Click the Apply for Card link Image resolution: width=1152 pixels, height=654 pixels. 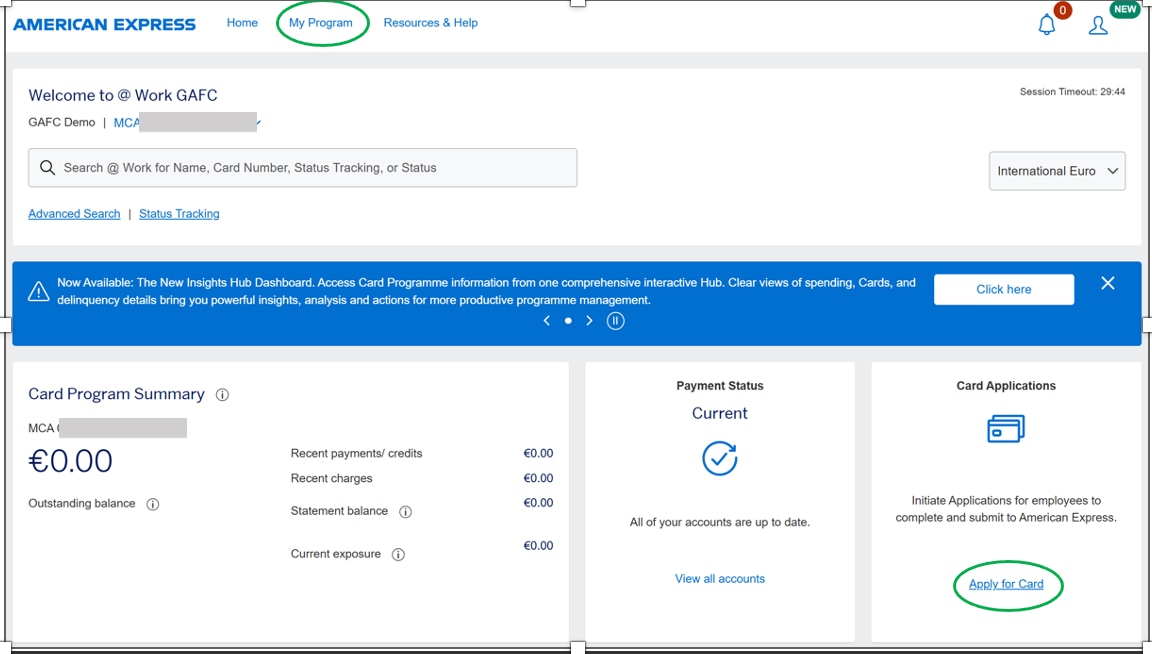1006,584
